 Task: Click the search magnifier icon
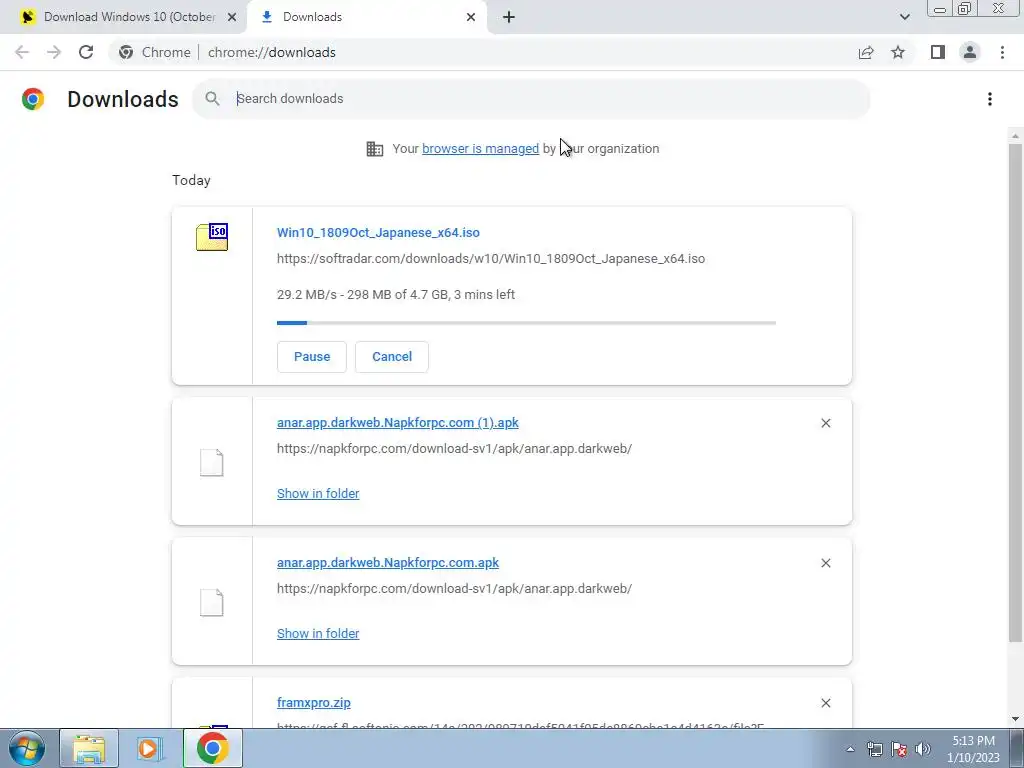212,99
